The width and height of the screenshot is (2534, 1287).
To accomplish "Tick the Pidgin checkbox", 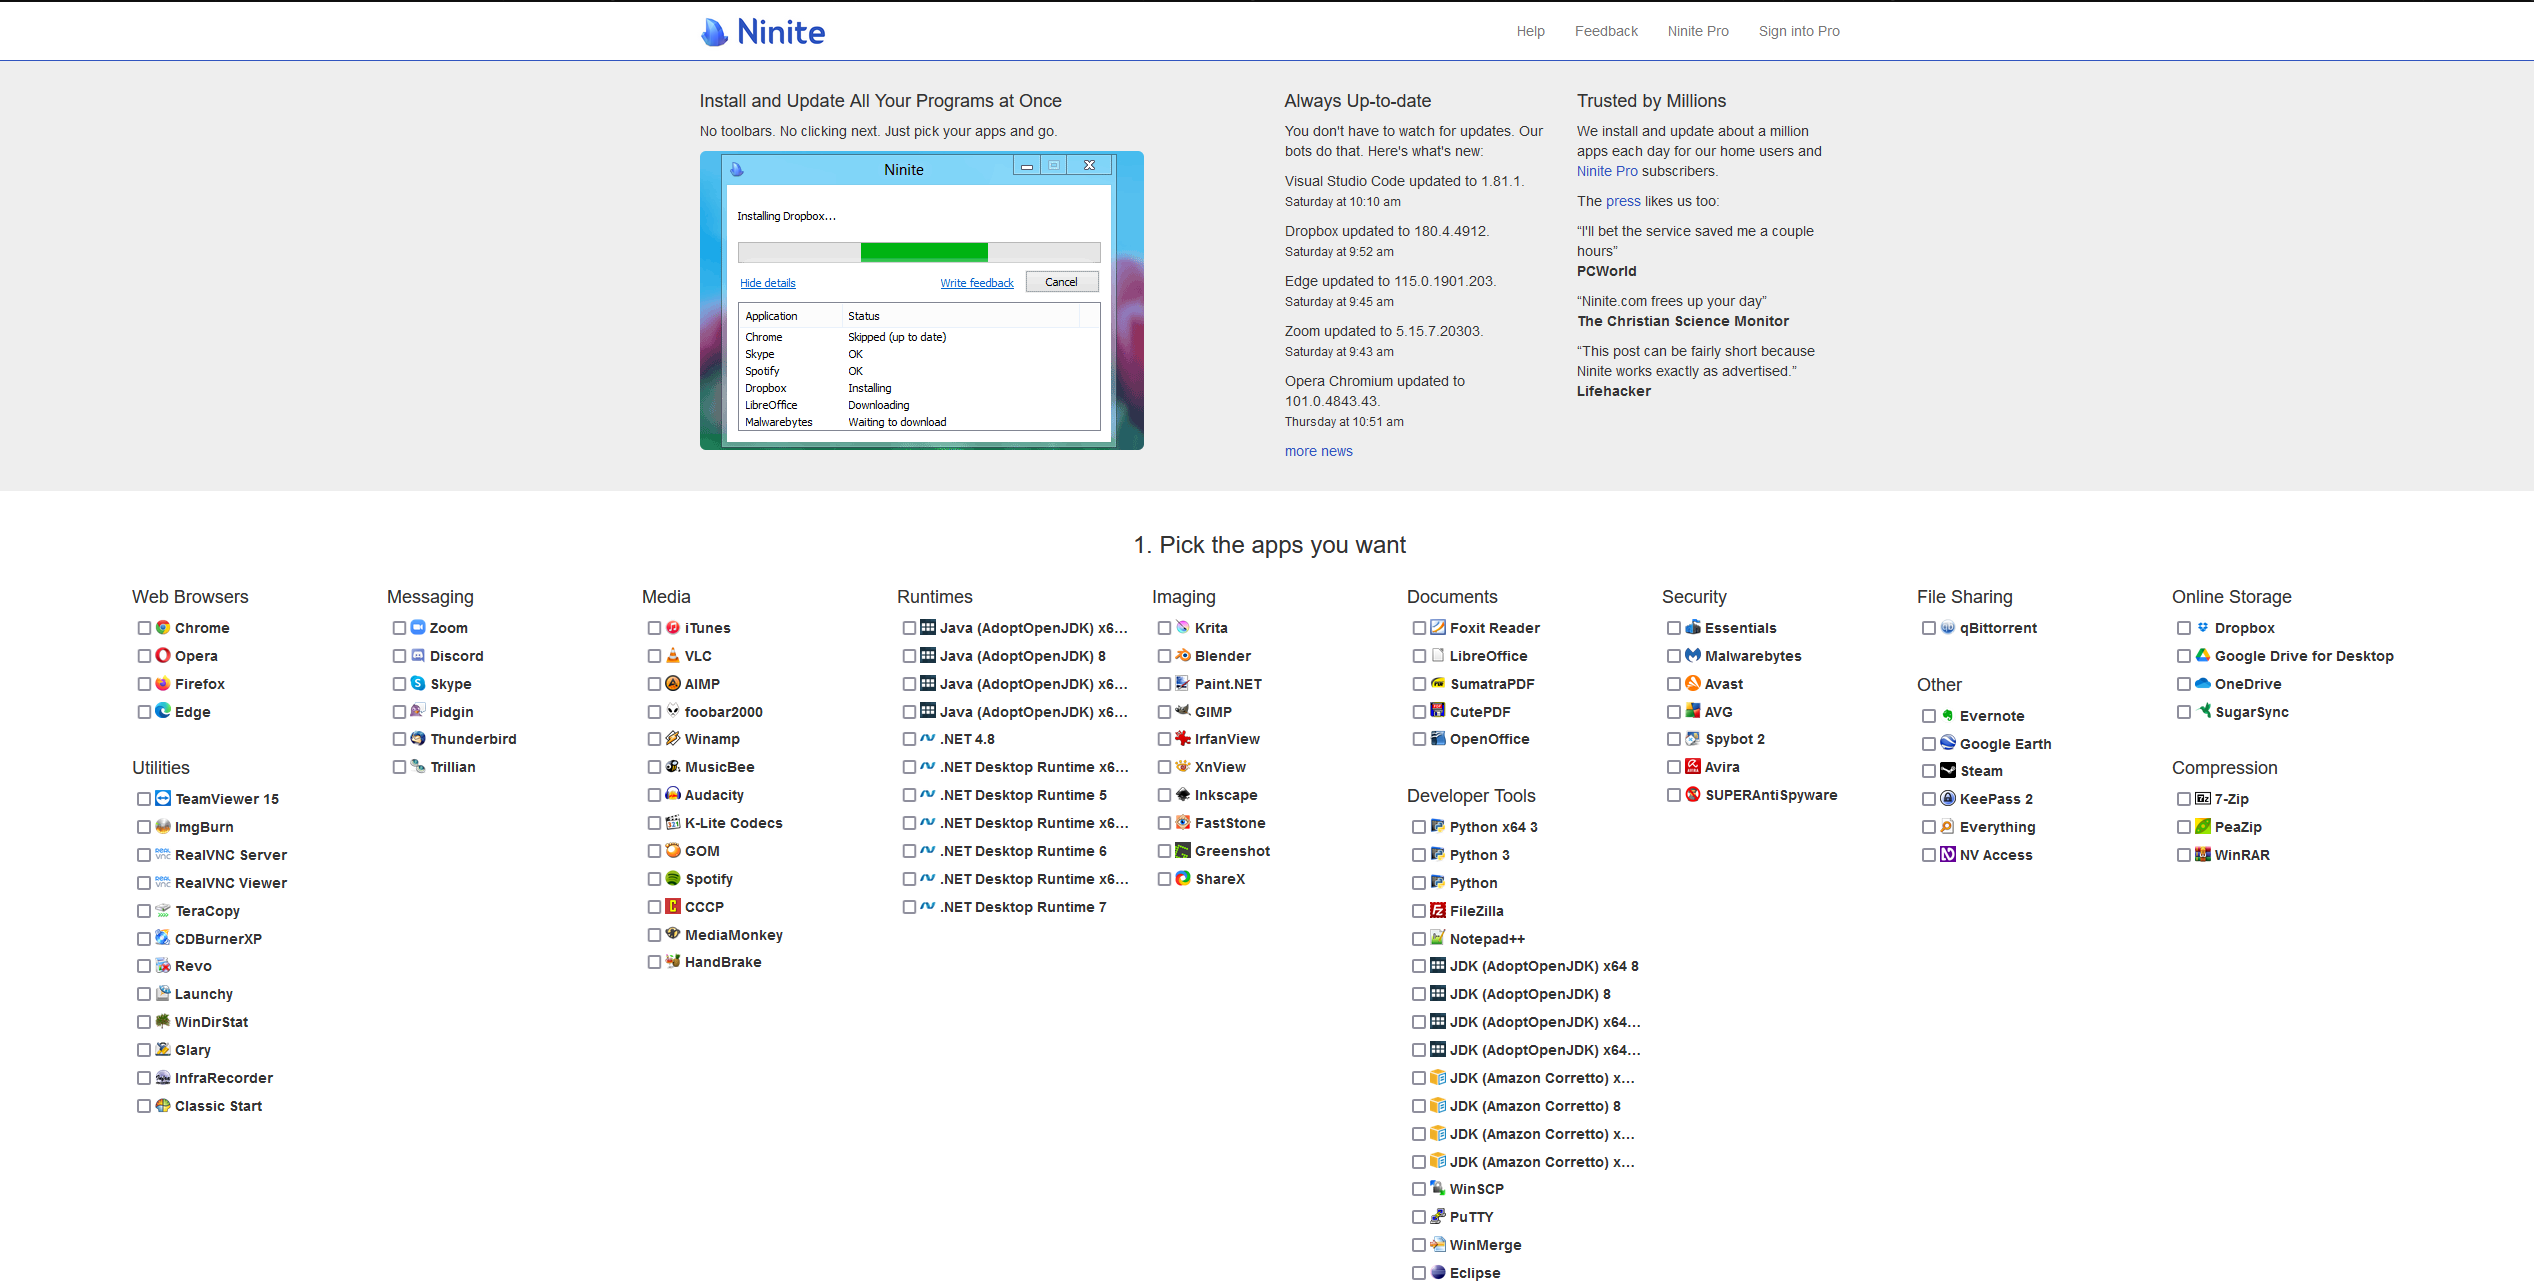I will tap(399, 712).
